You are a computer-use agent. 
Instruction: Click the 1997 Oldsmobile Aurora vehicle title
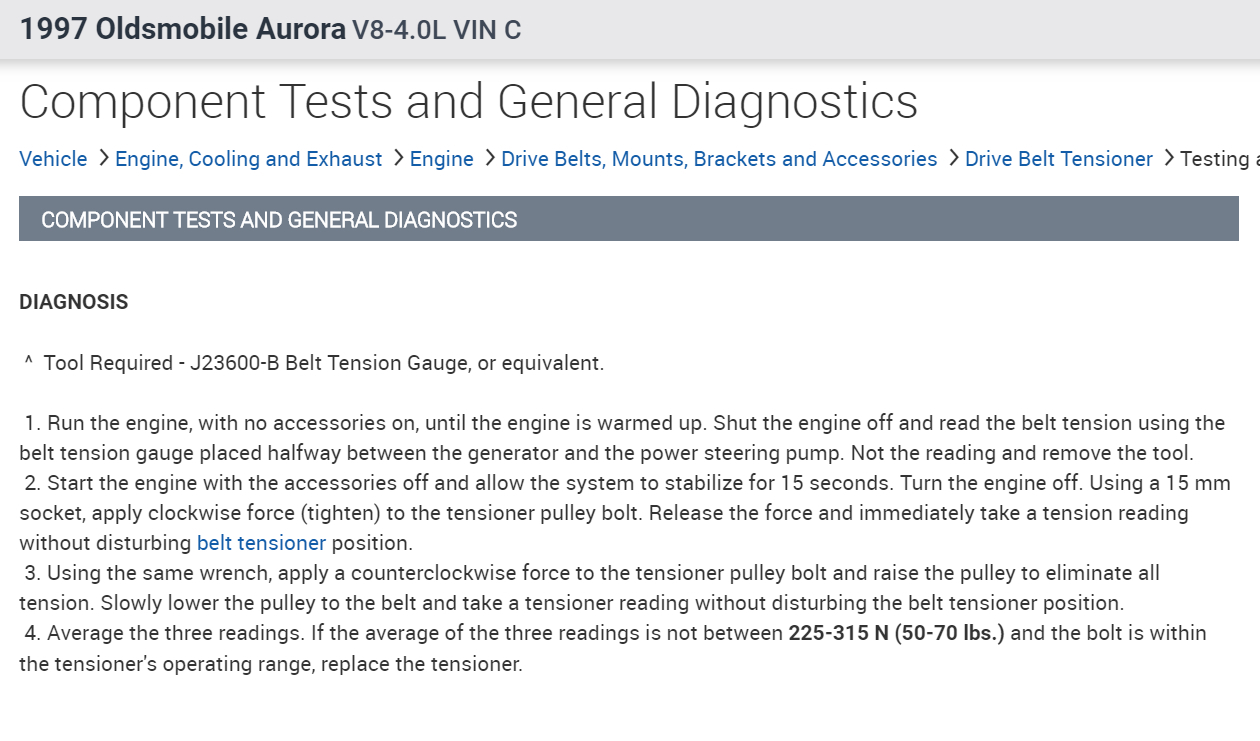(x=182, y=29)
